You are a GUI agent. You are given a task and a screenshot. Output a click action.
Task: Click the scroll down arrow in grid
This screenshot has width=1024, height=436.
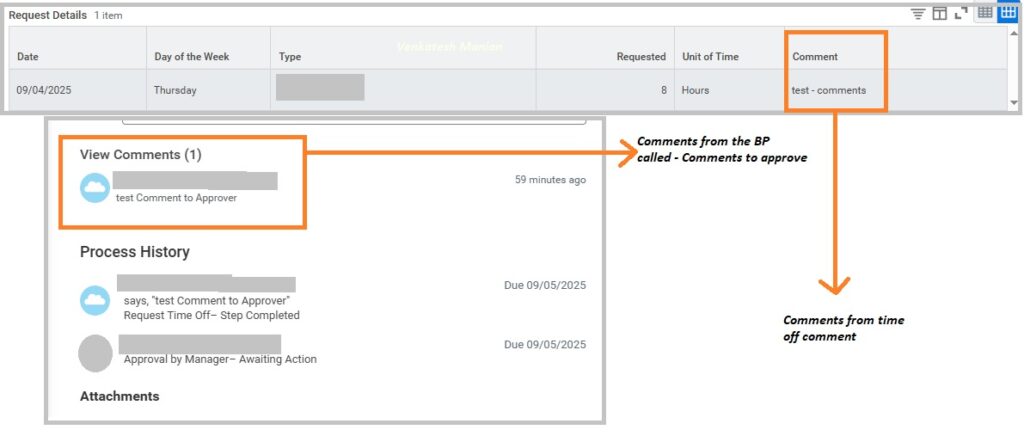[x=1014, y=103]
